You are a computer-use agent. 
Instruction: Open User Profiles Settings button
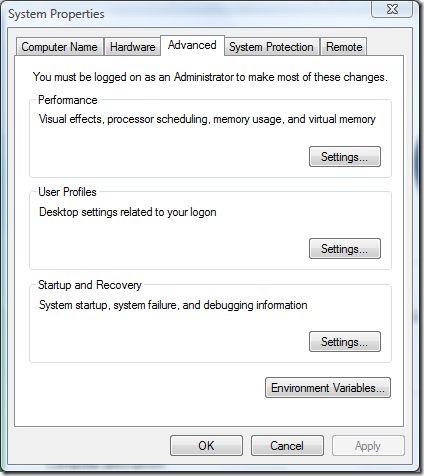click(345, 249)
